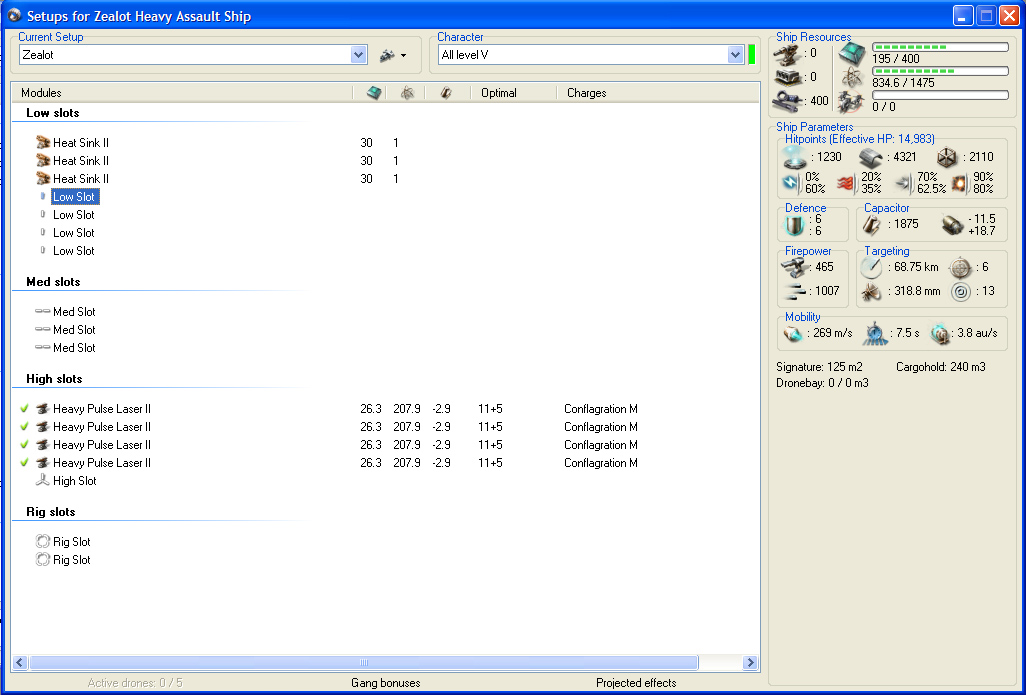1026x695 pixels.
Task: Click the calibration icon showing 400
Action: pyautogui.click(x=787, y=101)
